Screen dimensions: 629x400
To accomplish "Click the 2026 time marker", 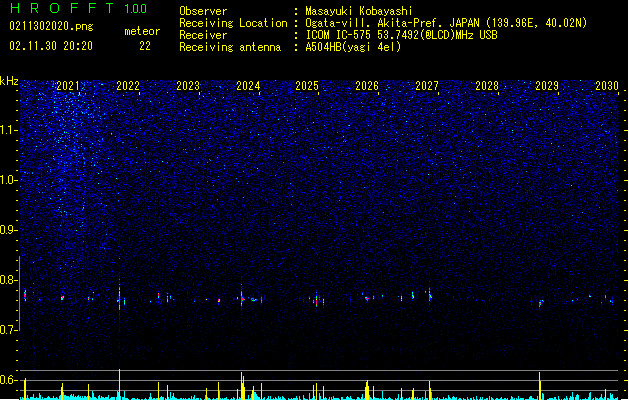I will pos(367,86).
